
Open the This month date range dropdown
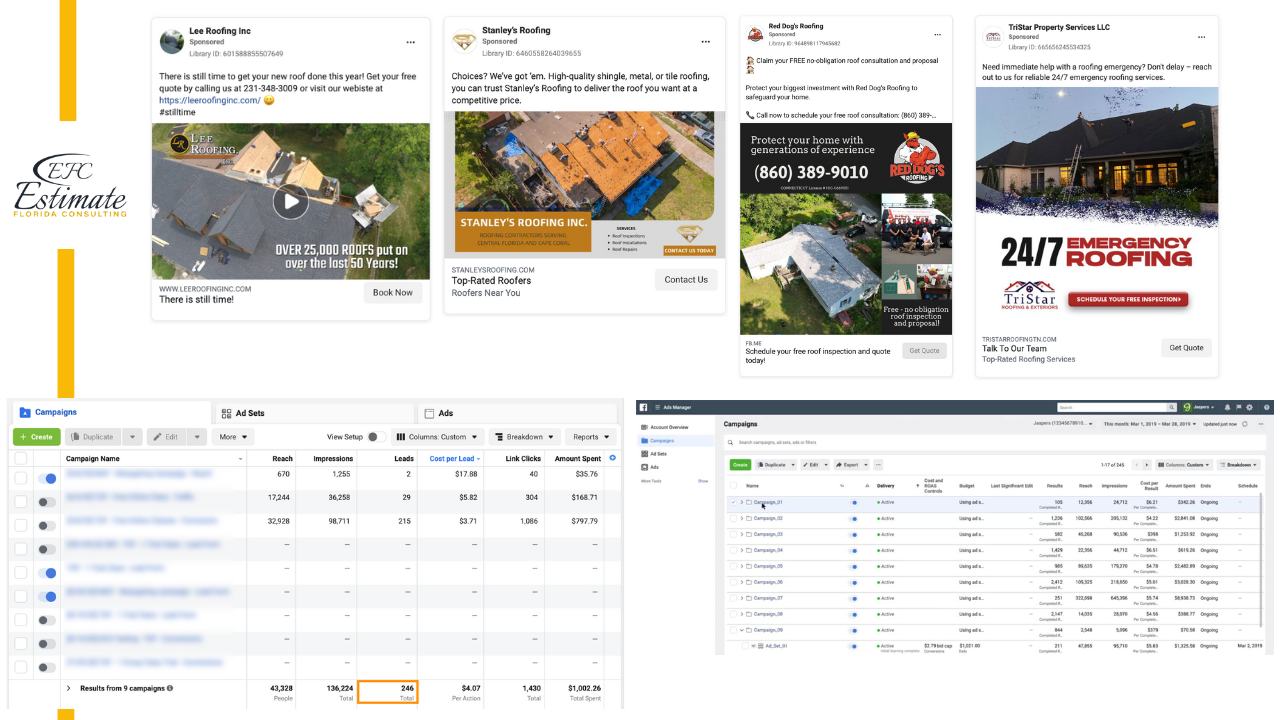pyautogui.click(x=1150, y=424)
